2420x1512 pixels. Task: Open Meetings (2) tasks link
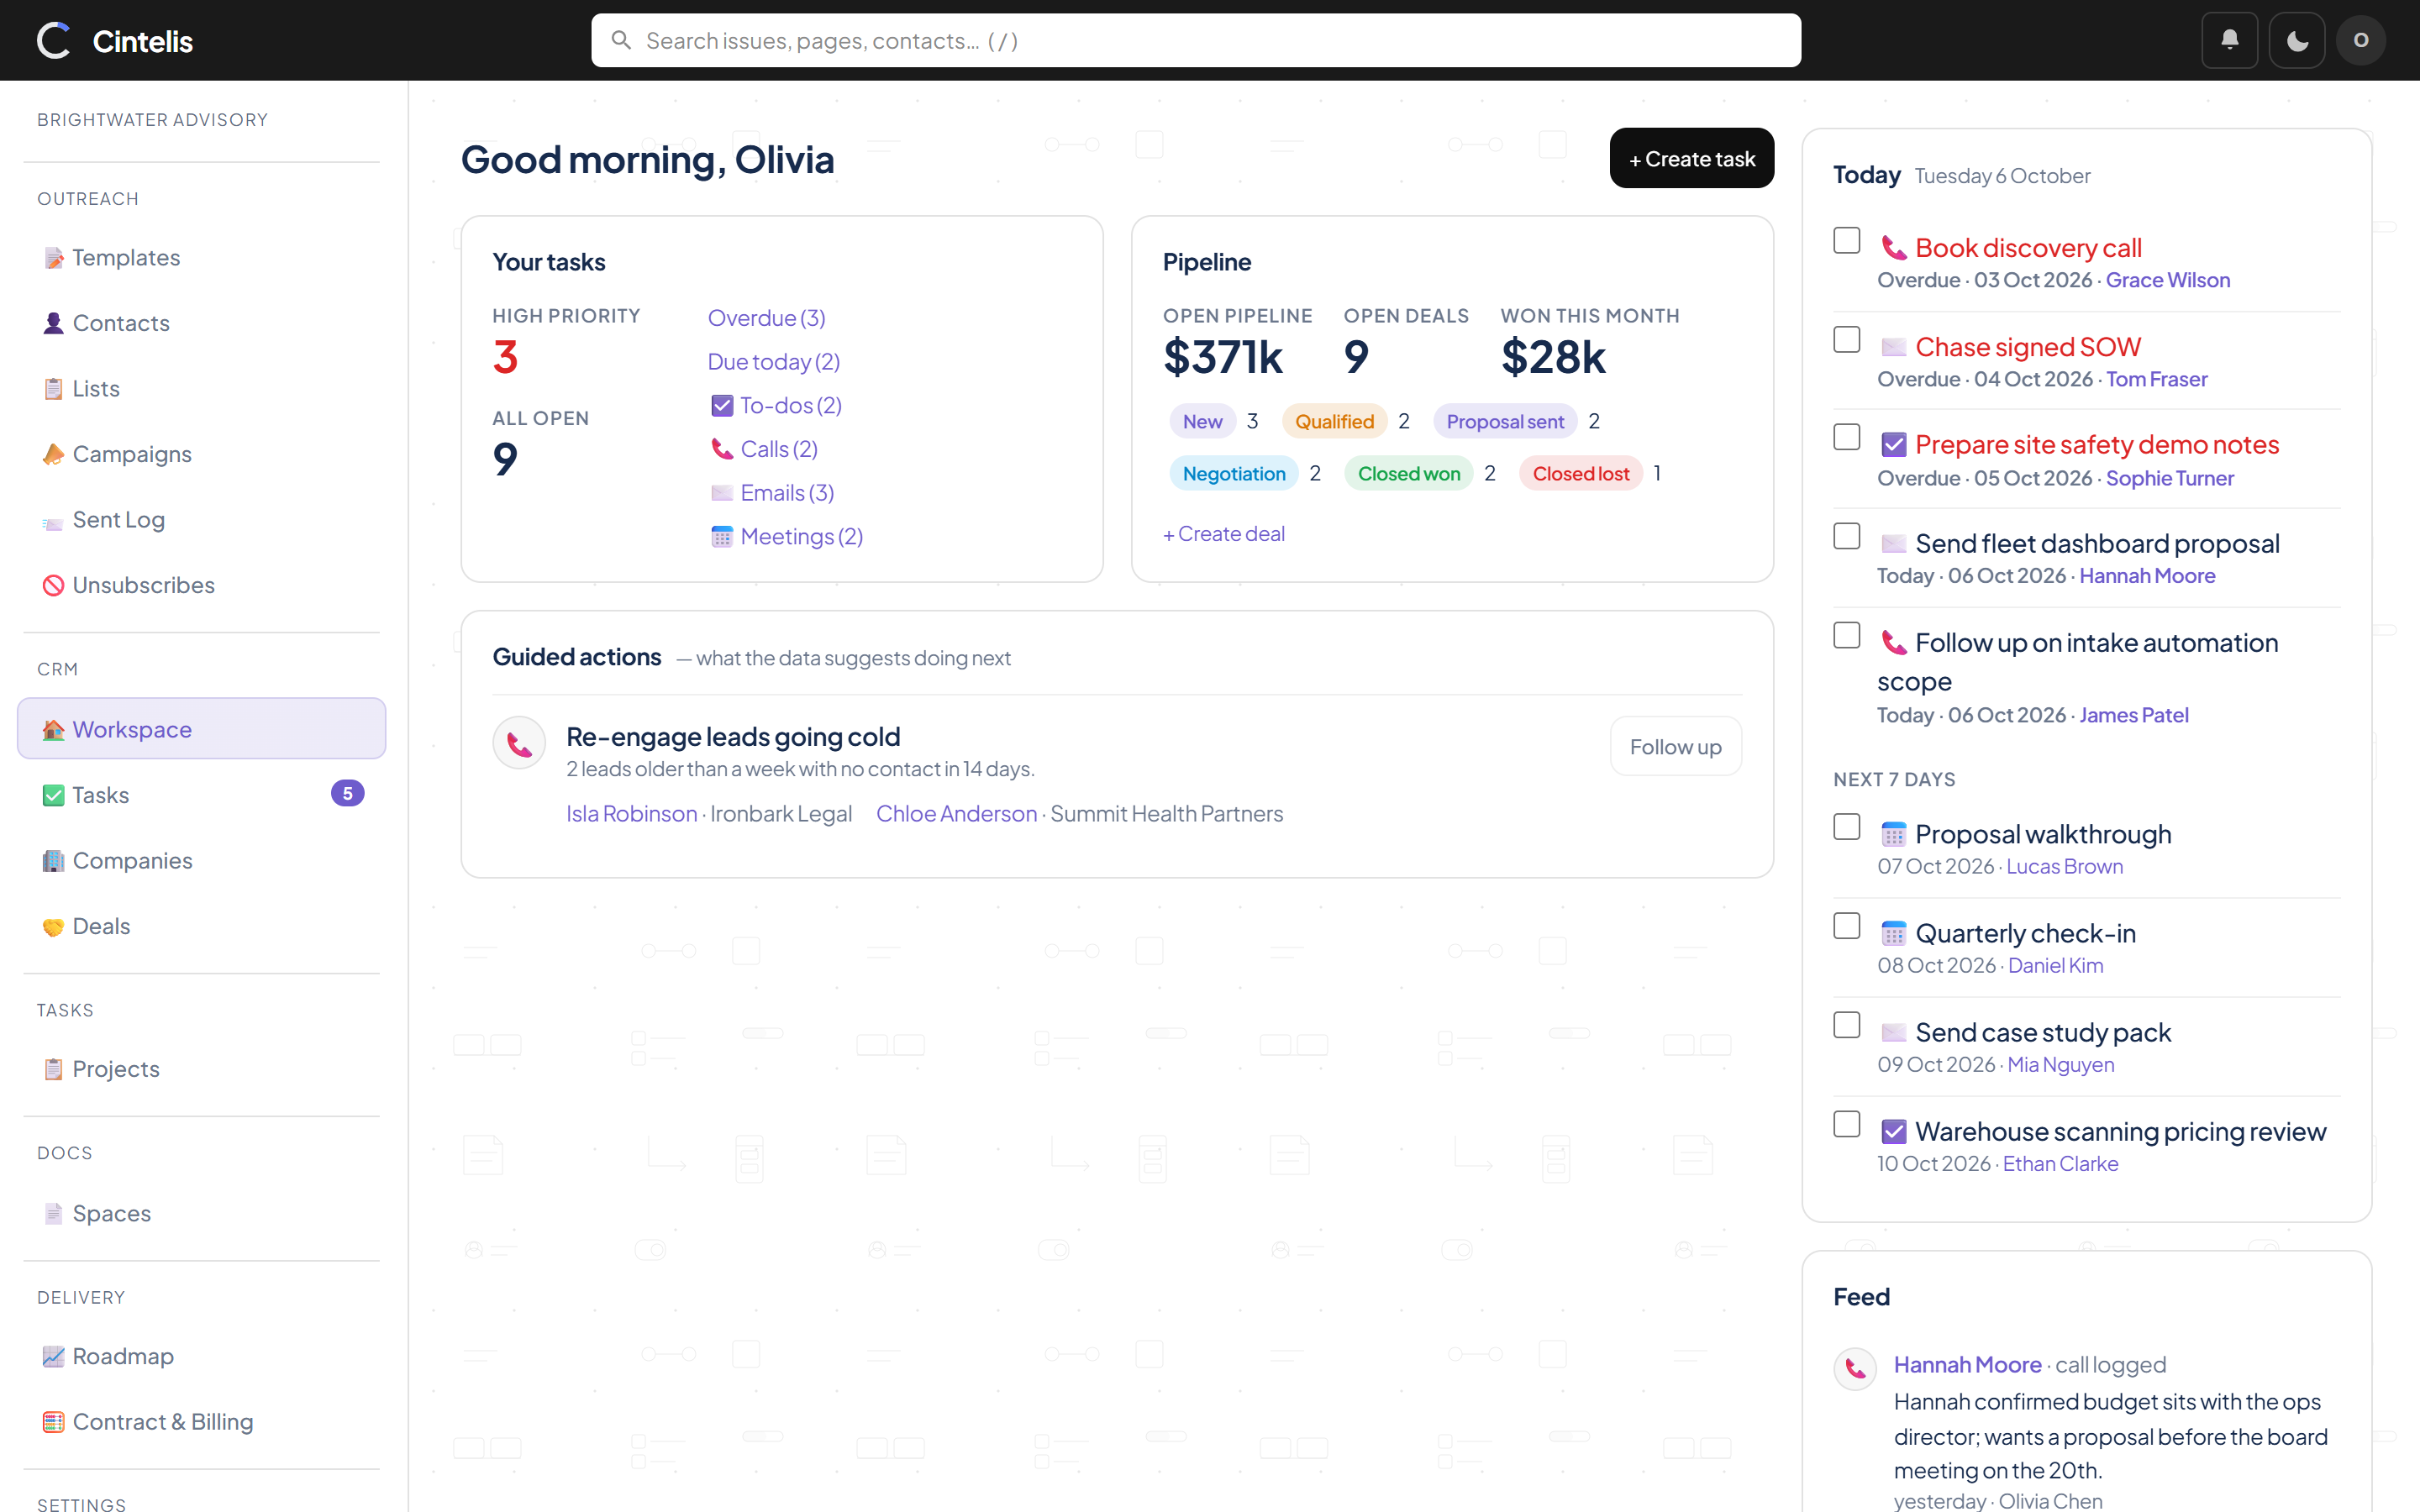tap(786, 537)
